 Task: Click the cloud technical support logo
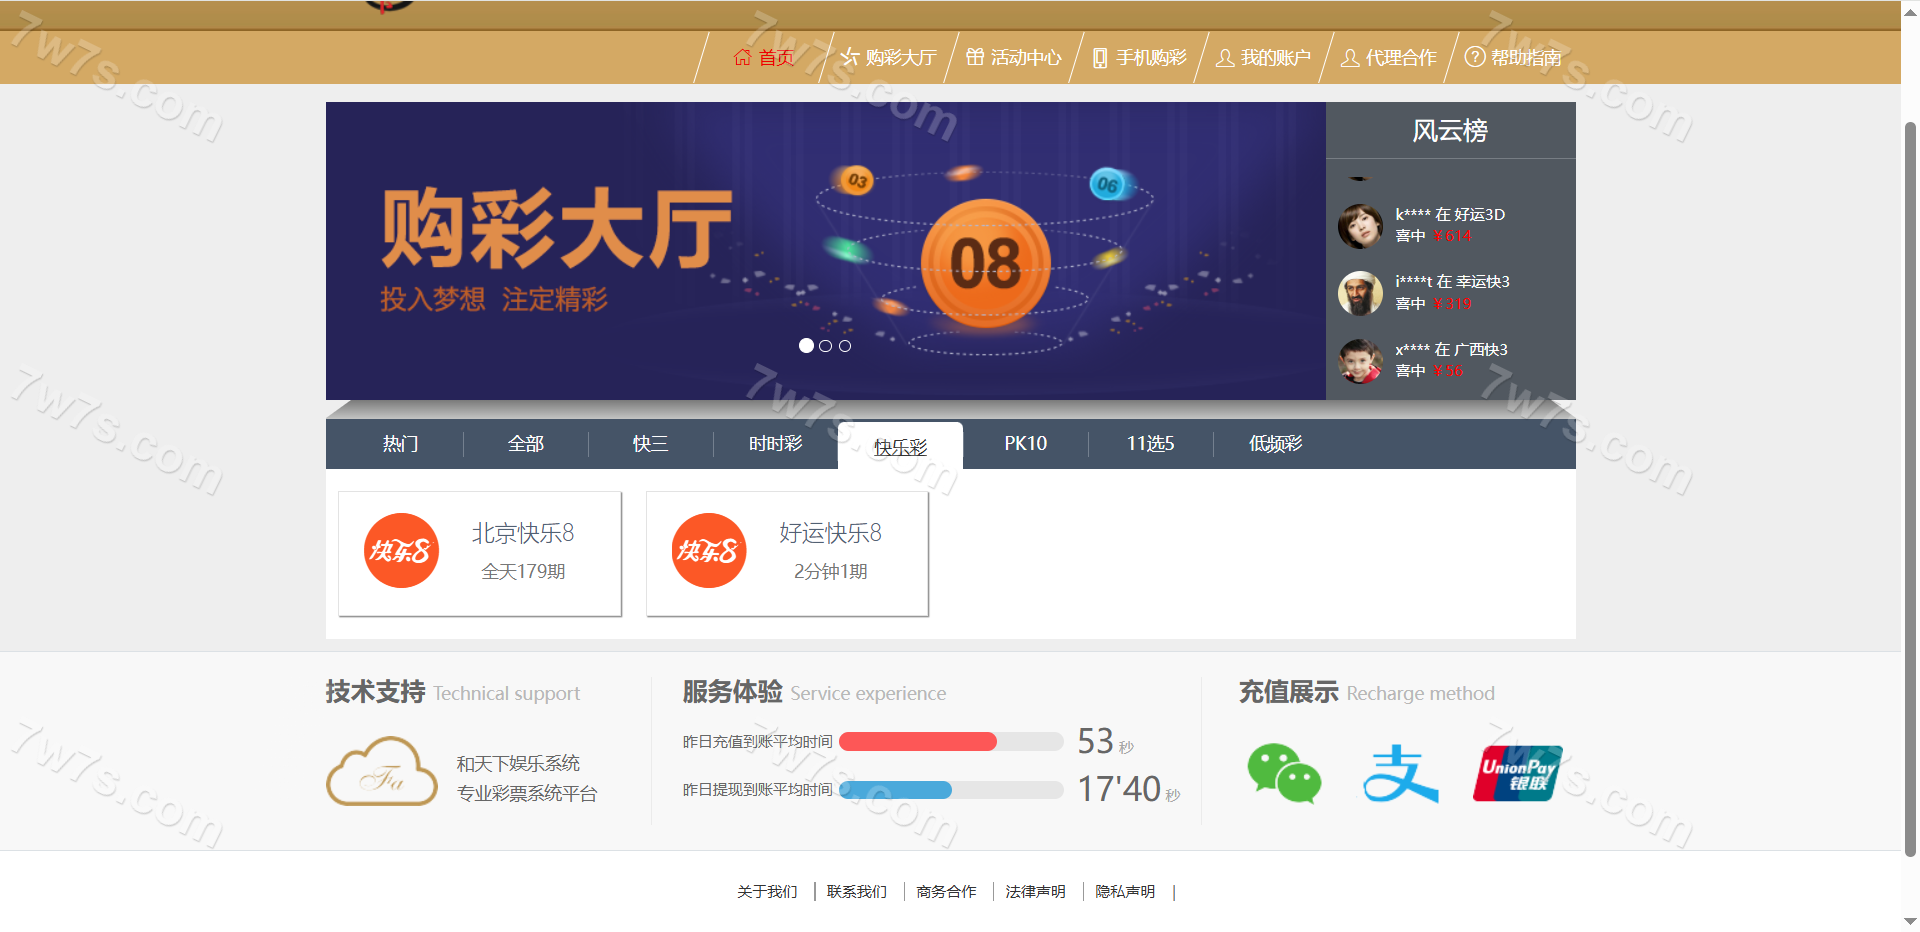pos(382,772)
